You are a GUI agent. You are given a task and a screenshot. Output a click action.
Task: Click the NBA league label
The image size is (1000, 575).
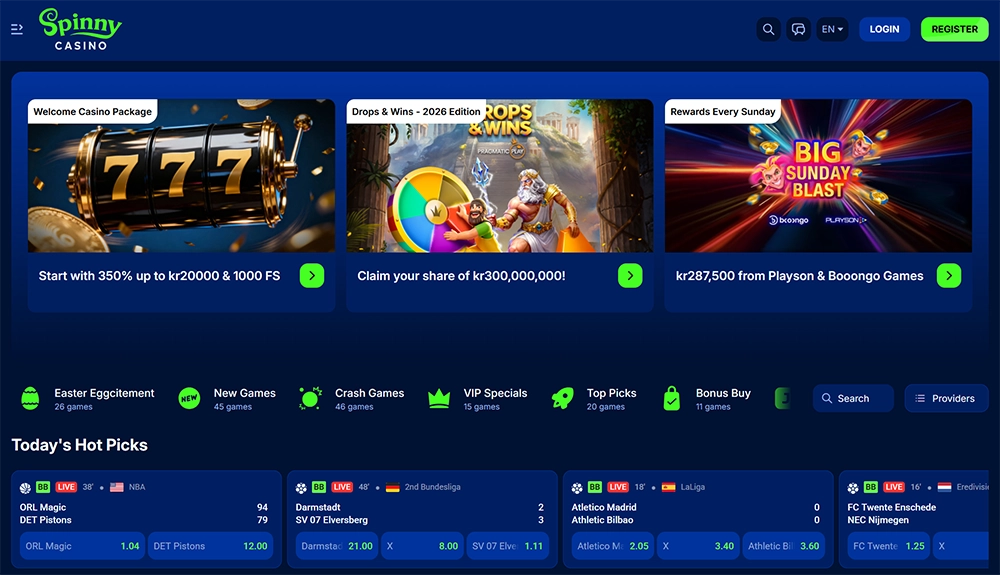pos(137,487)
